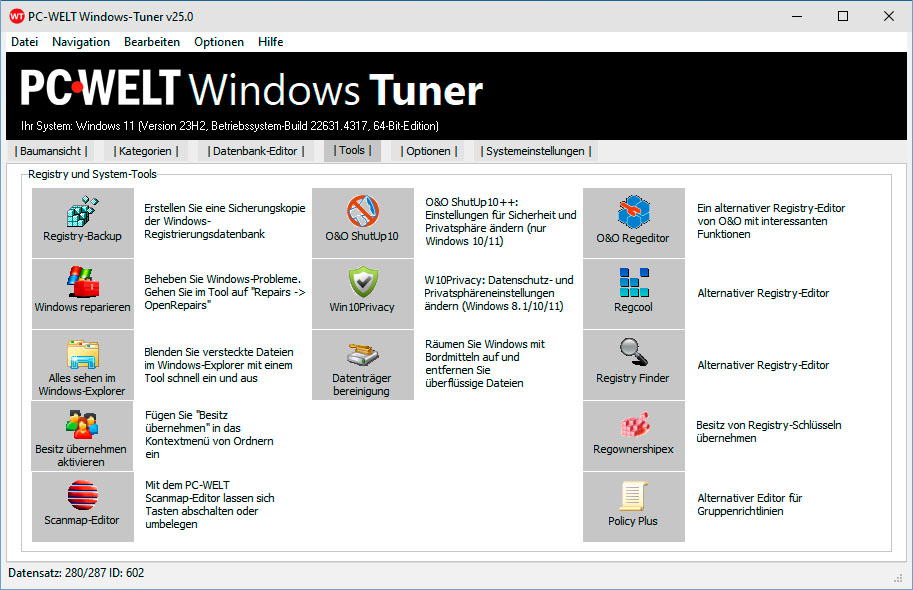Open the Regcool registry editor
The image size is (913, 590).
click(634, 294)
